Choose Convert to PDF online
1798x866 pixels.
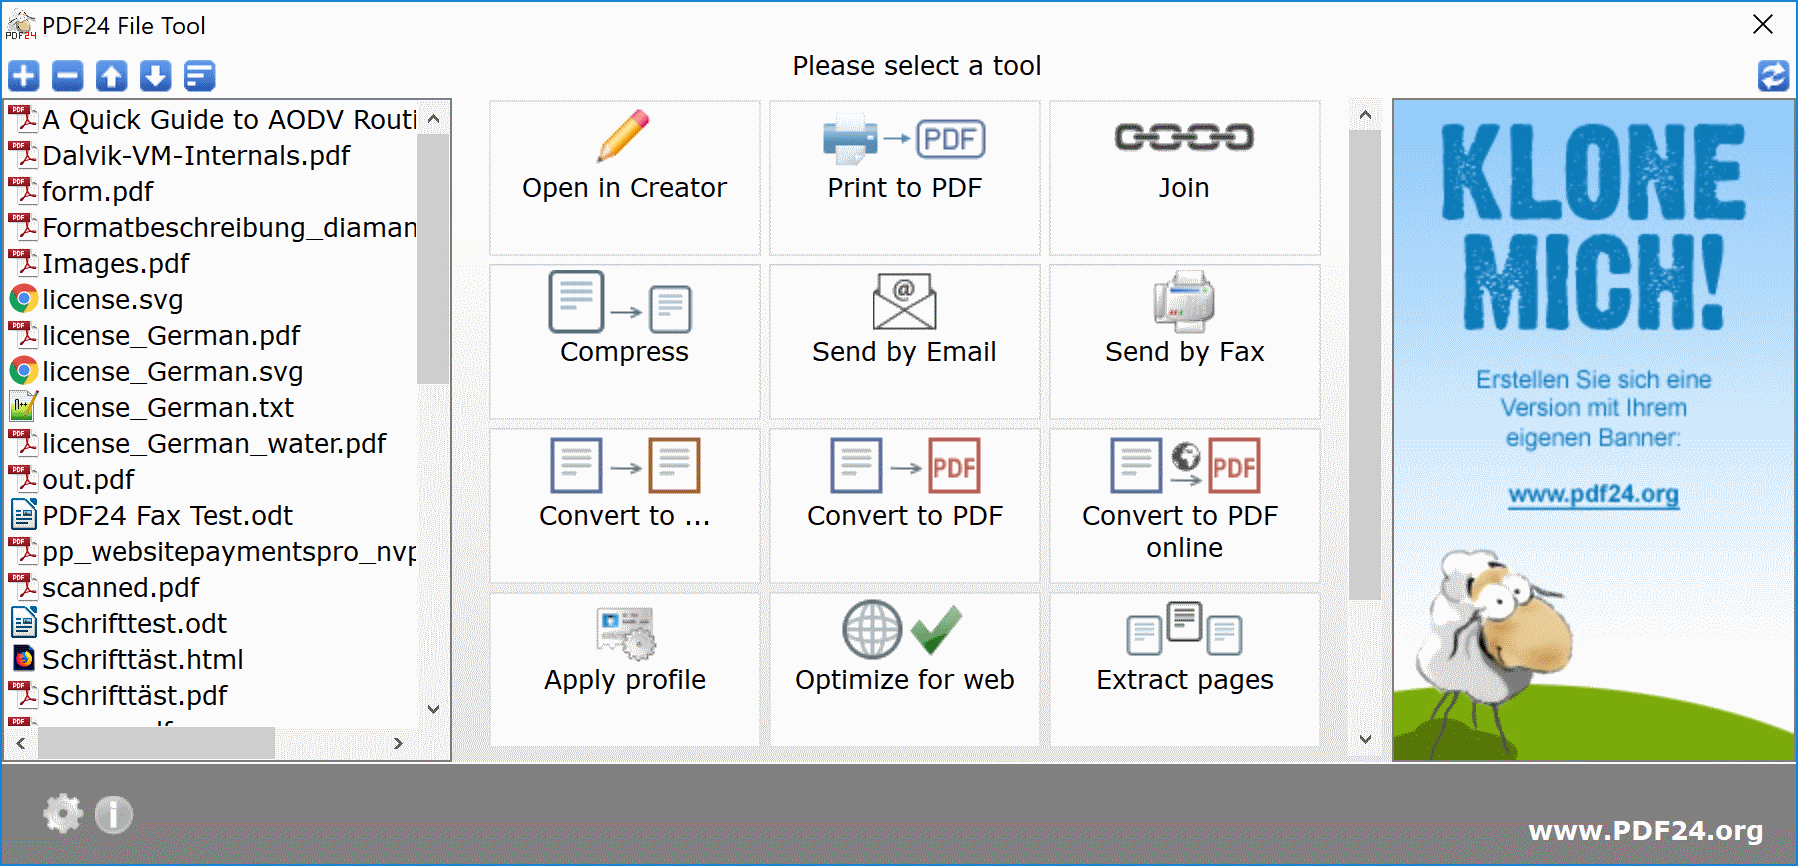(x=1184, y=506)
